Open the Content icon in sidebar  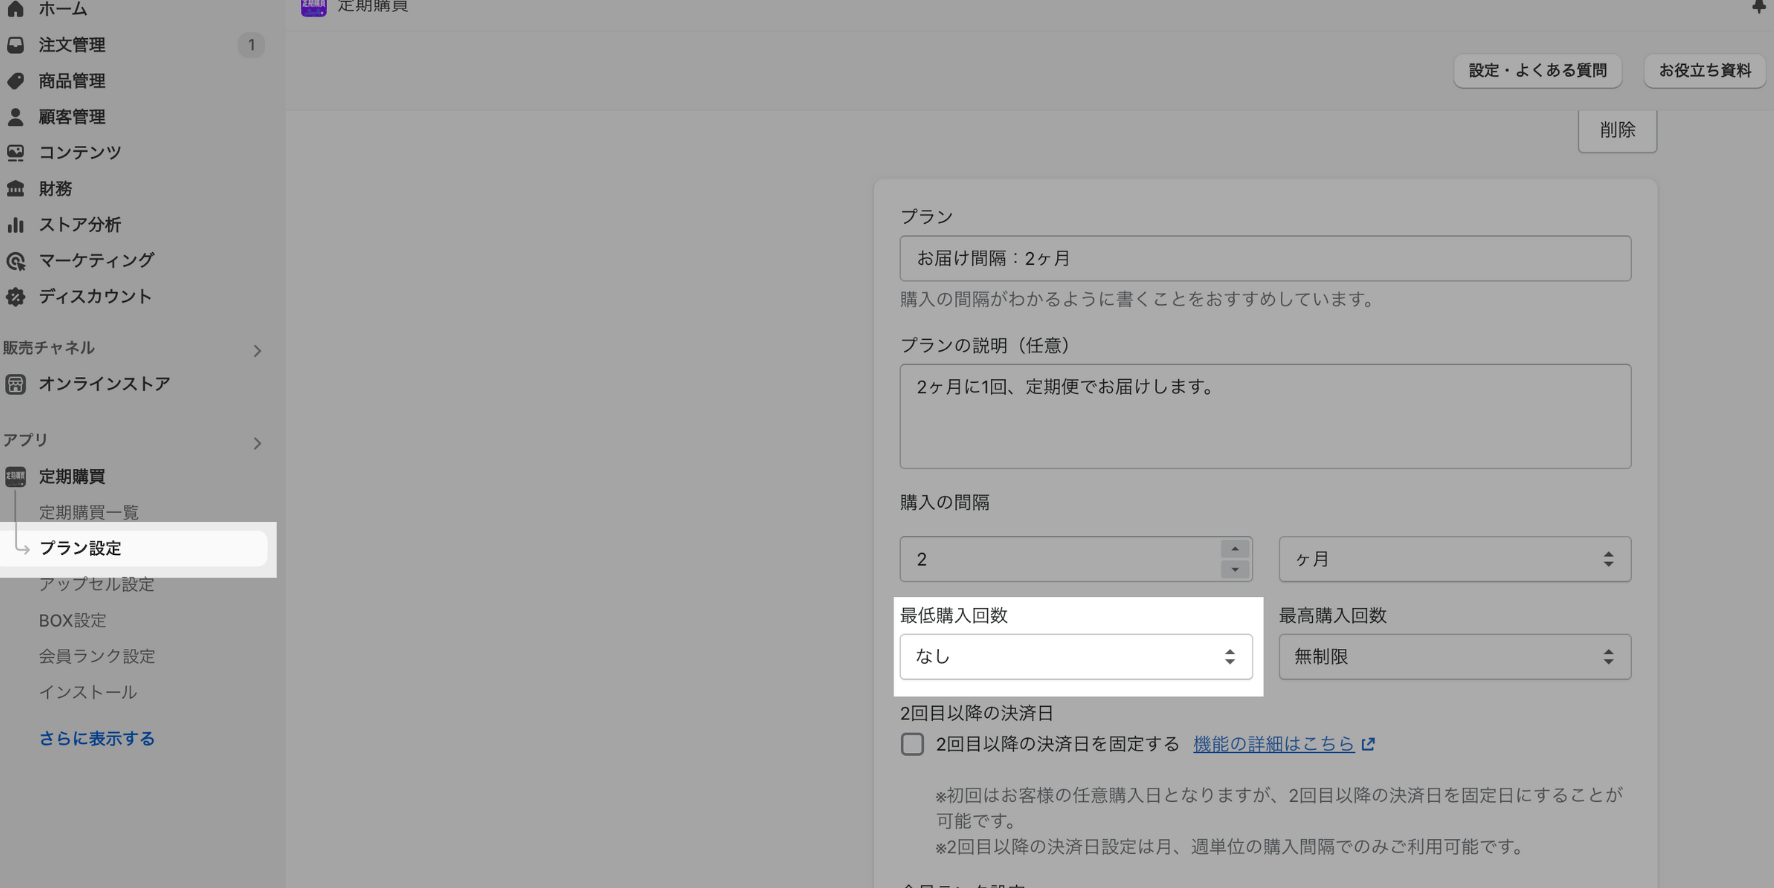tap(16, 153)
